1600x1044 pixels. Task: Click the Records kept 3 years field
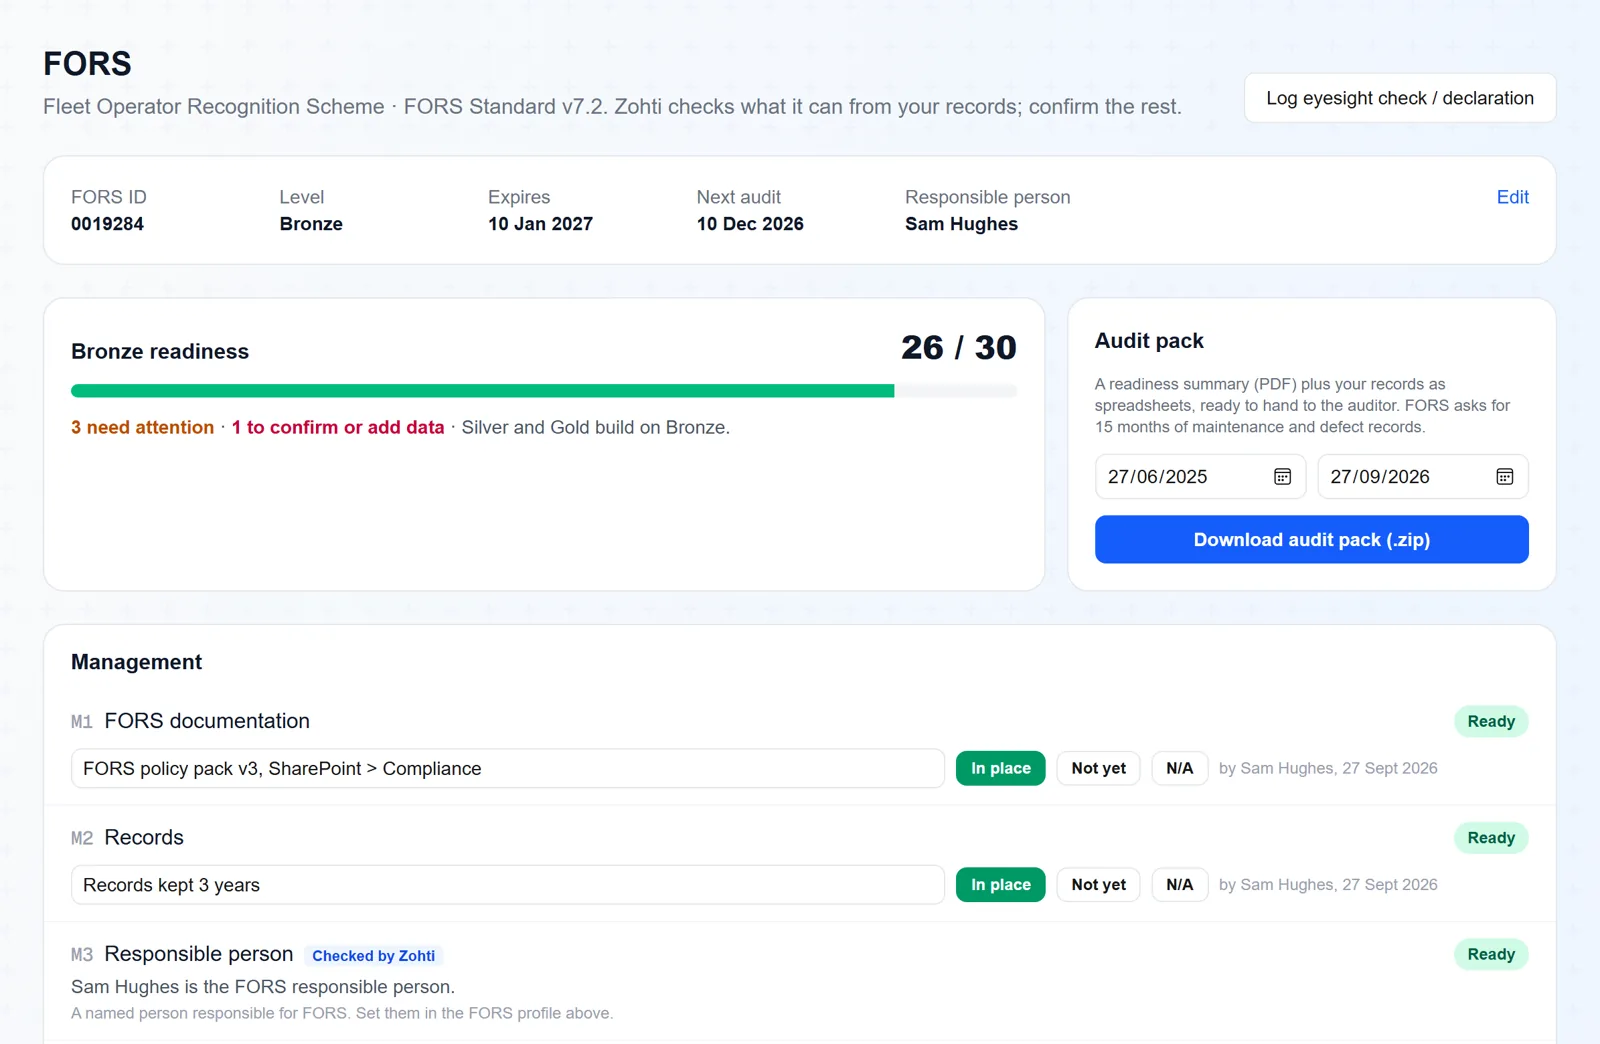pos(507,885)
